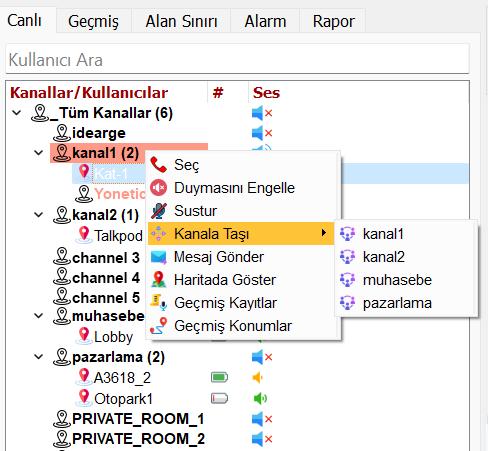
Task: Collapse the _Tüm Kanallar tree node
Action: (17, 113)
